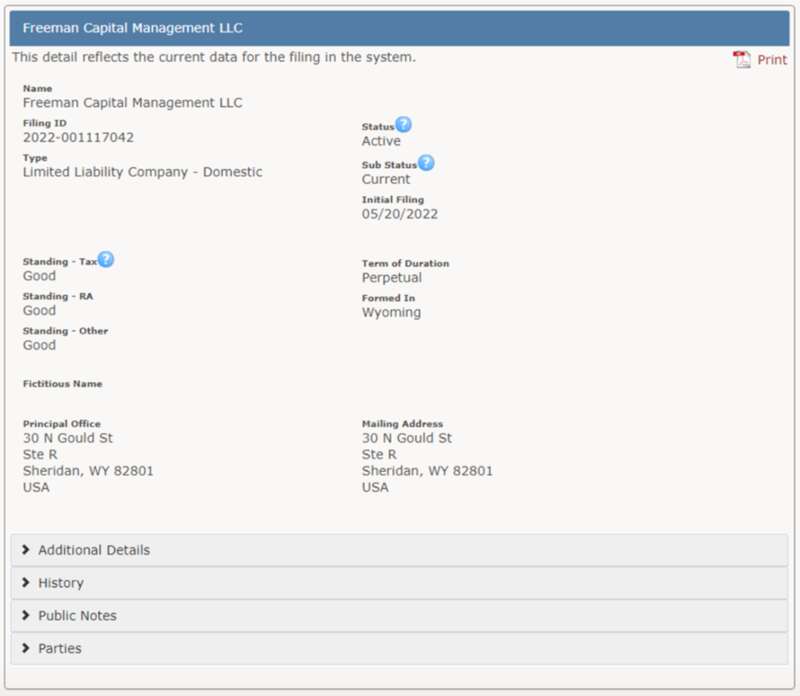
Task: Click the Freeman Capital Management LLC header bar
Action: click(399, 28)
